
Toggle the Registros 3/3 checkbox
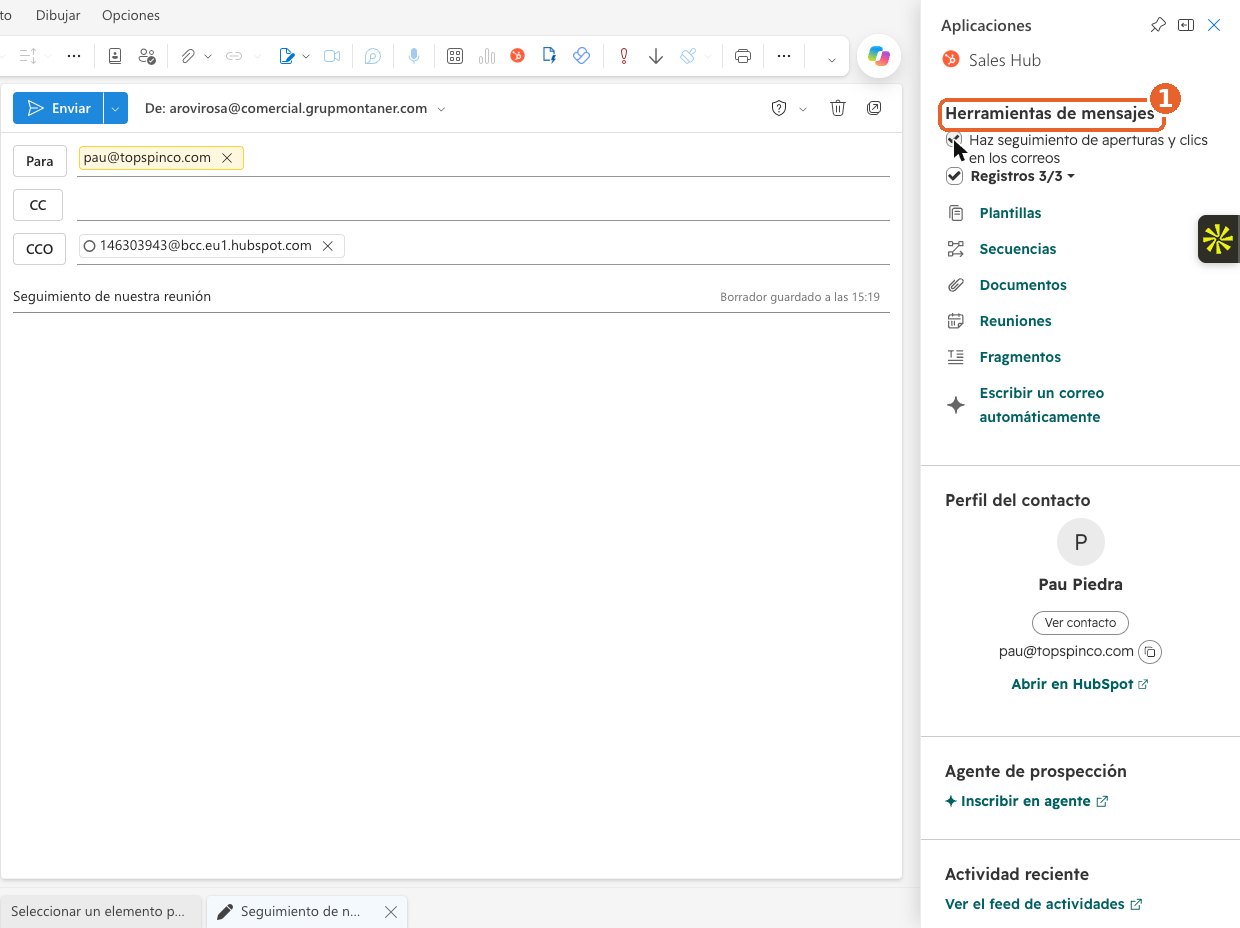955,177
